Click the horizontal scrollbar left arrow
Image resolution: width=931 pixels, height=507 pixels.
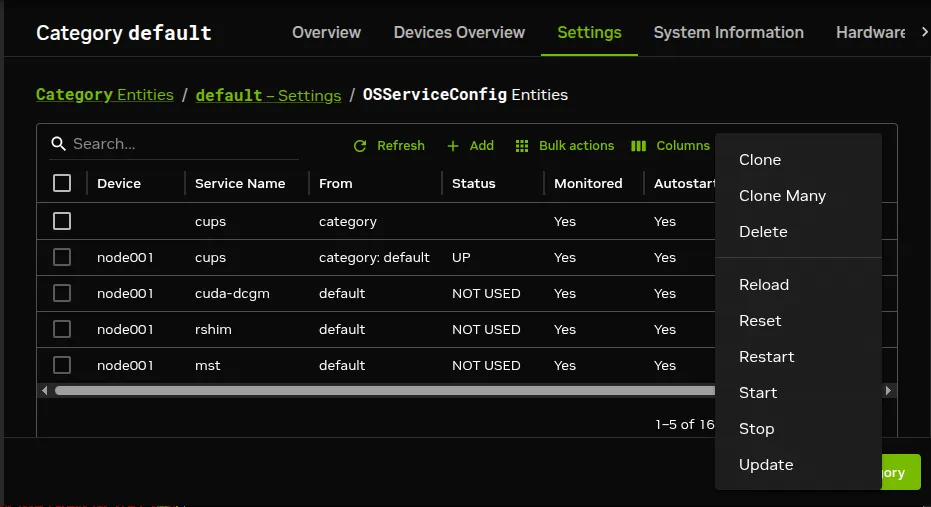pyautogui.click(x=45, y=391)
